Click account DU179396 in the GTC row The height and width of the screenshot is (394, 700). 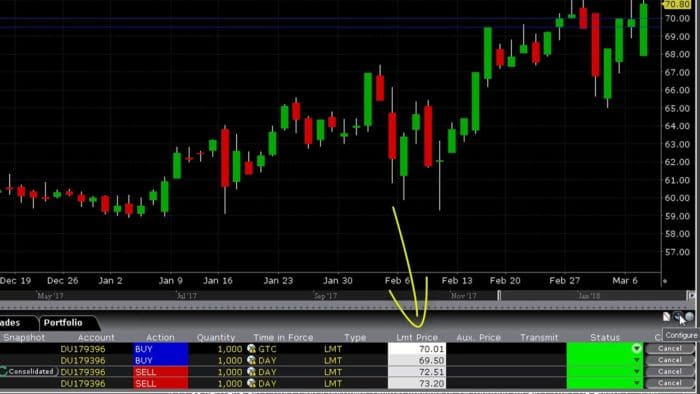83,349
